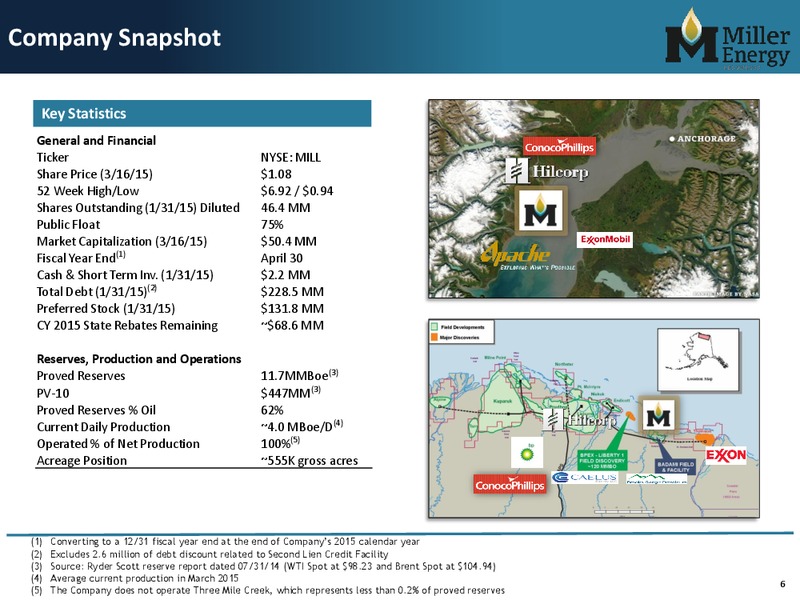Click footnote 1 about fiscal year conversion
This screenshot has height=600, width=800.
pos(226,541)
